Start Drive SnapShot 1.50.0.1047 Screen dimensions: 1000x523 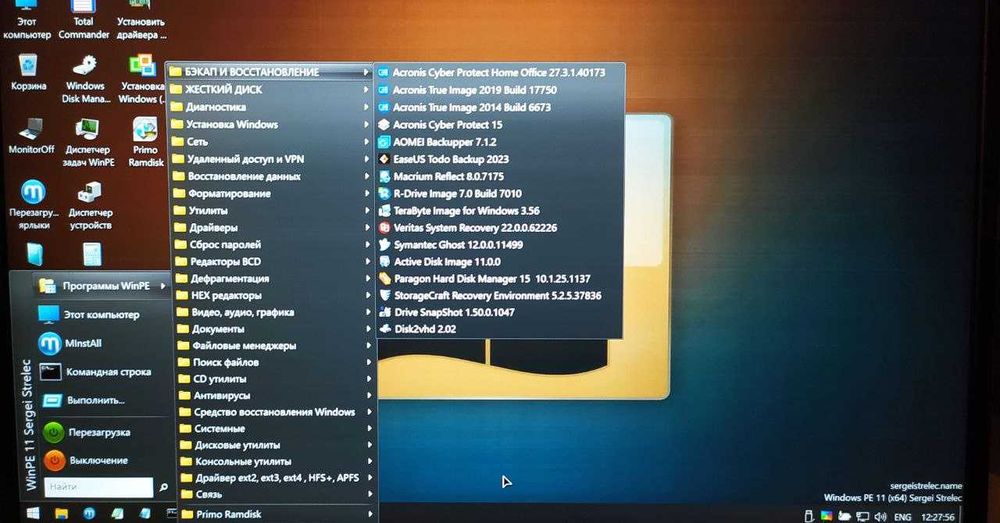(x=499, y=312)
